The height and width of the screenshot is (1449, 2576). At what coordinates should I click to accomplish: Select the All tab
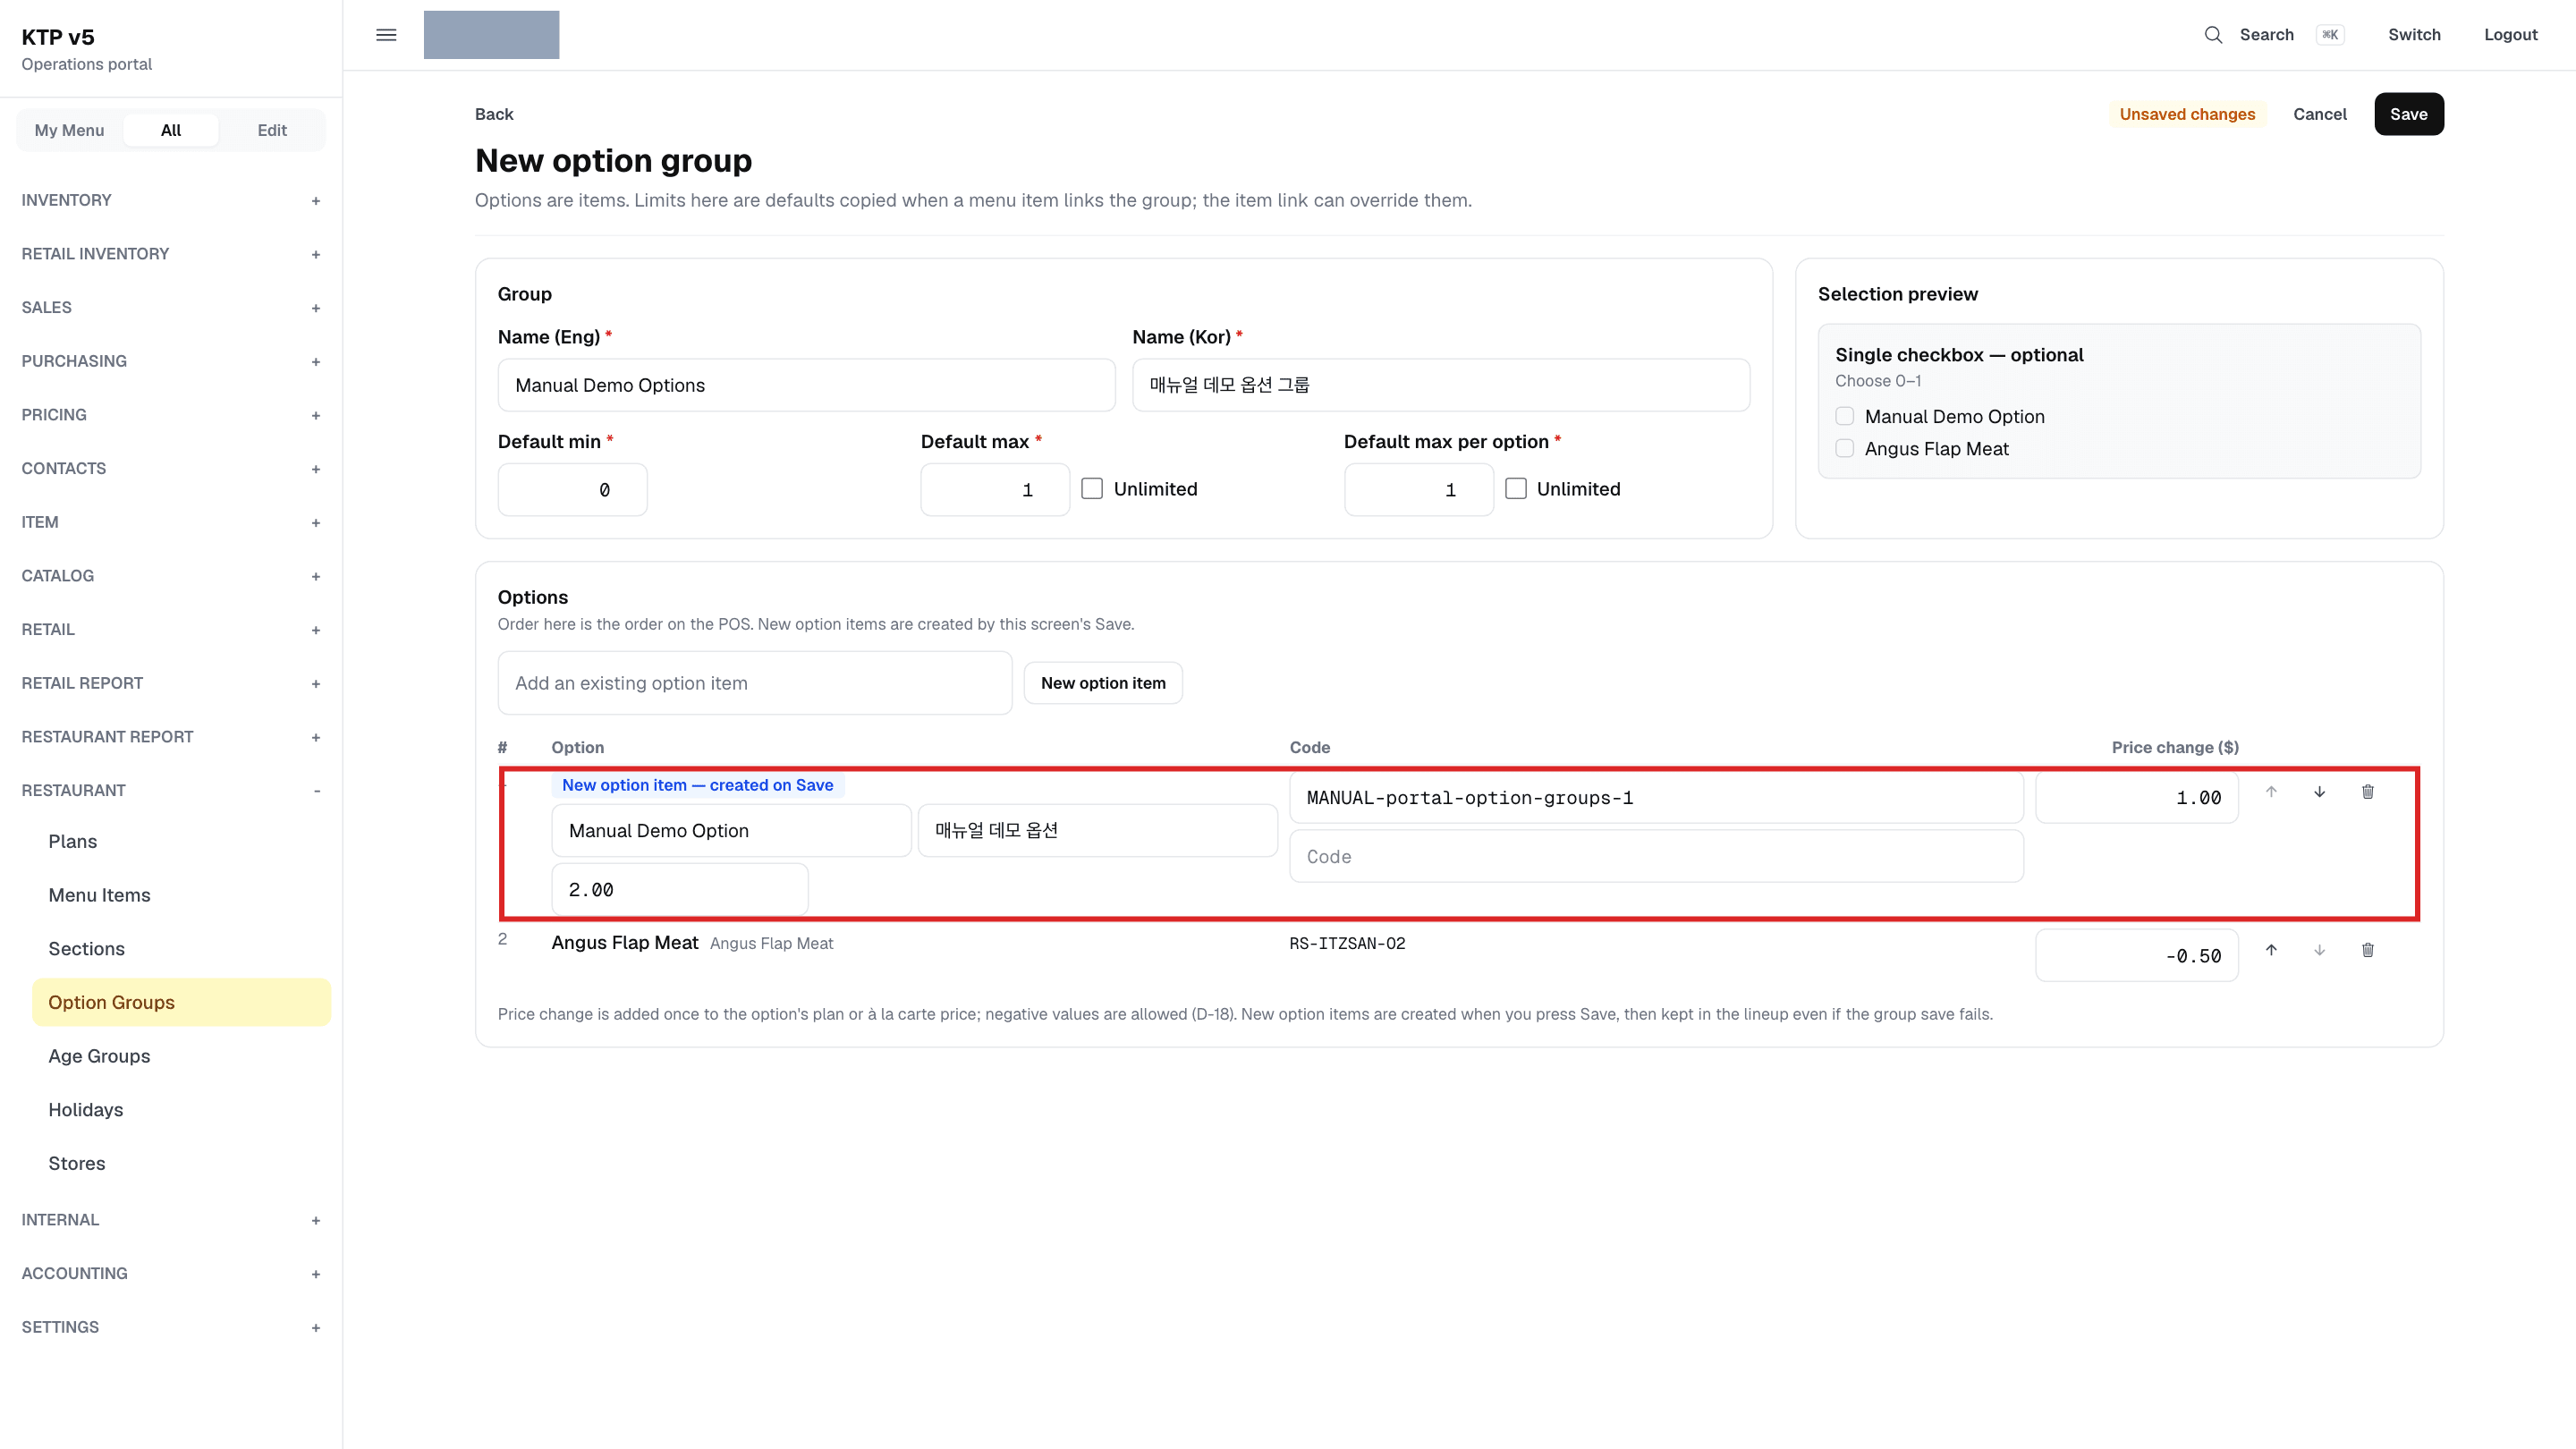pyautogui.click(x=171, y=130)
